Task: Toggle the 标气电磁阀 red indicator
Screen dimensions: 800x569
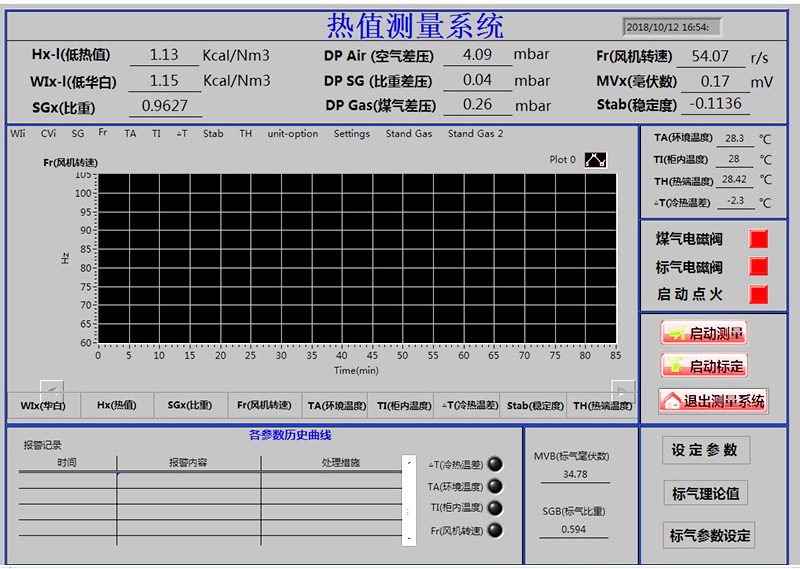Action: click(x=758, y=266)
